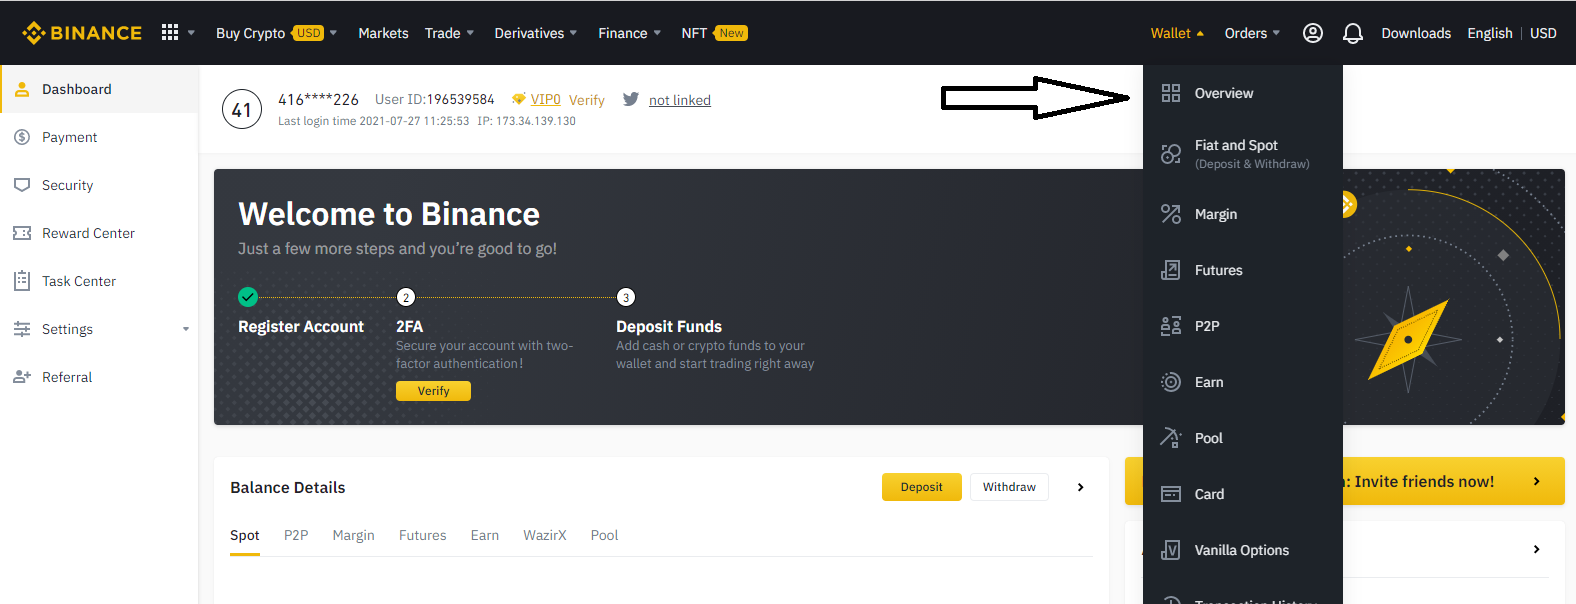Click the User ID 196539584 text
Screen dimensions: 1576x604
coord(435,99)
